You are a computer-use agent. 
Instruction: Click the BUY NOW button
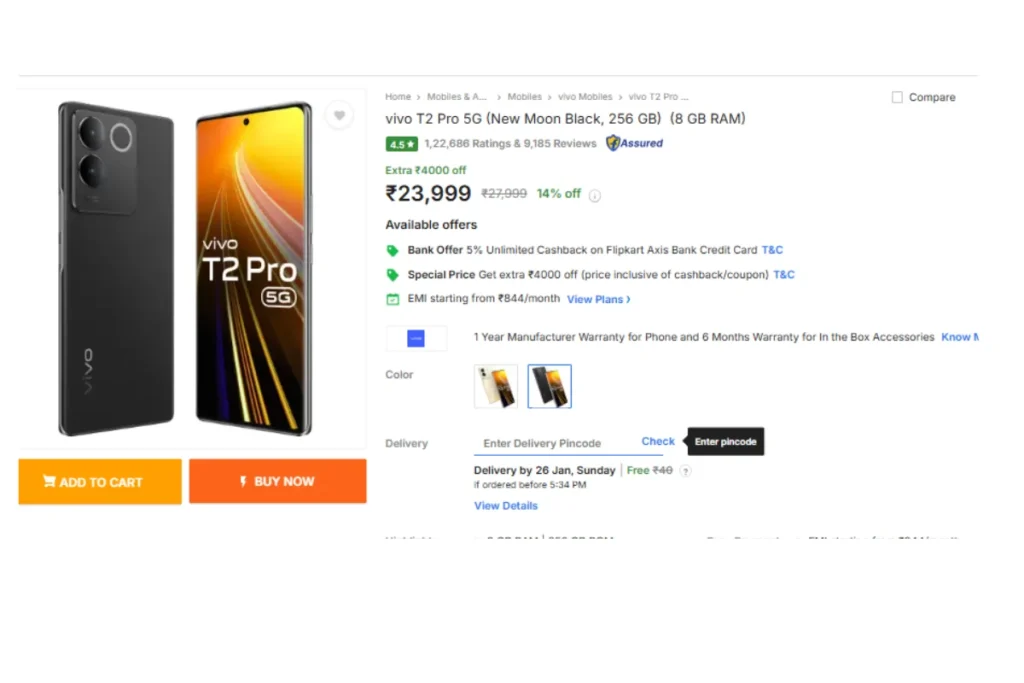(x=278, y=481)
